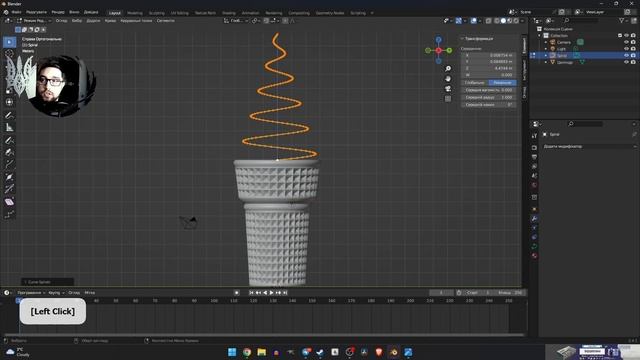Select the 3D Cursor tool
The height and width of the screenshot is (360, 640).
point(9,53)
